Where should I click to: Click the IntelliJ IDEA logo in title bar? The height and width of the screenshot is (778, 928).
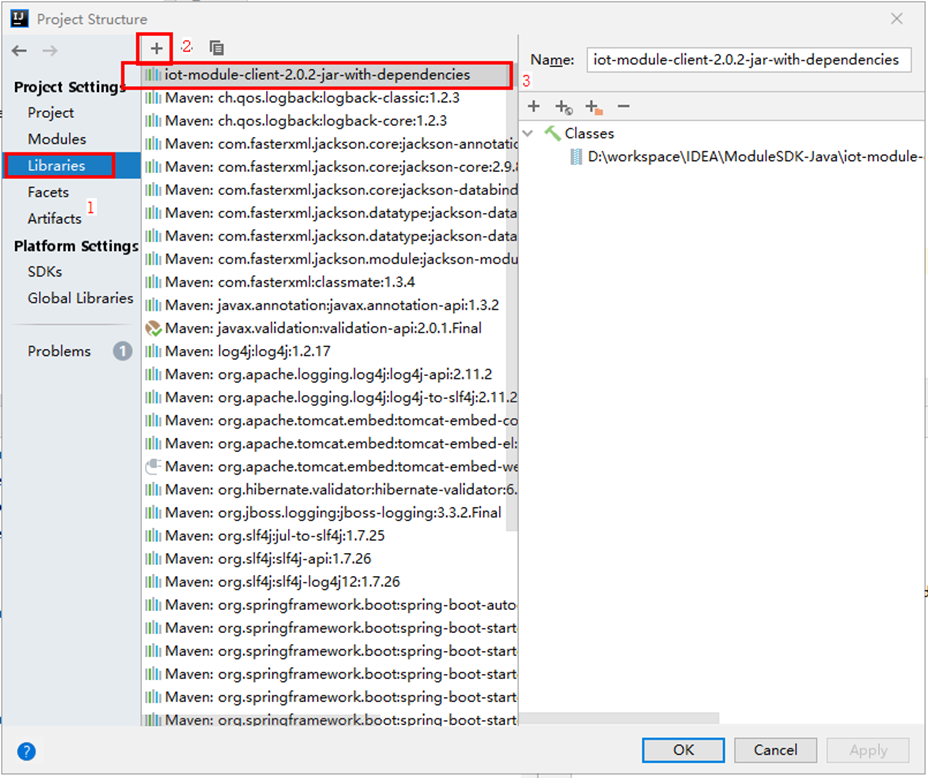point(20,18)
